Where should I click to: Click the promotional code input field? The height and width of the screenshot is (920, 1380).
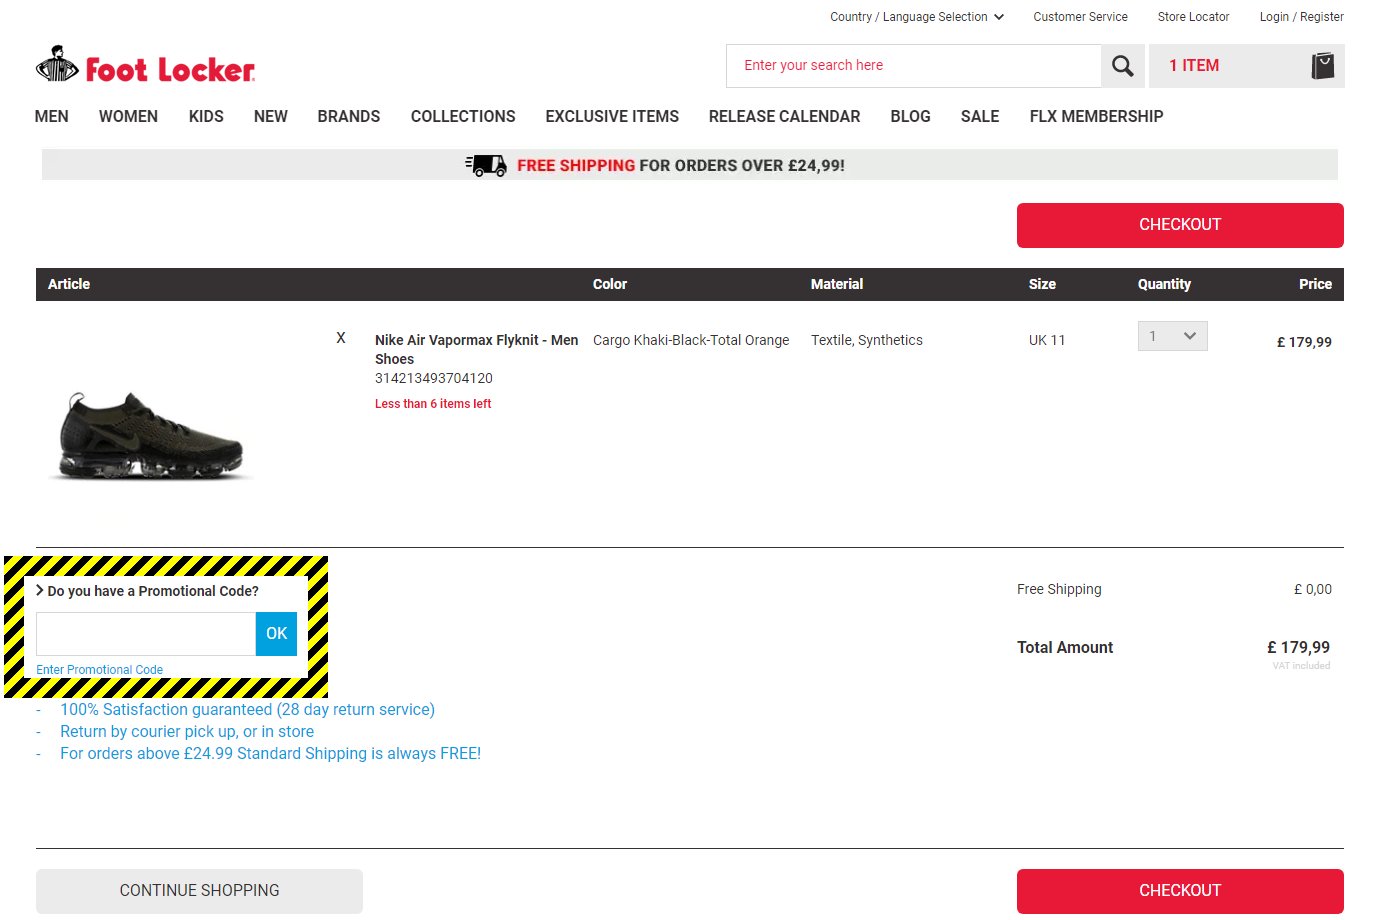146,634
